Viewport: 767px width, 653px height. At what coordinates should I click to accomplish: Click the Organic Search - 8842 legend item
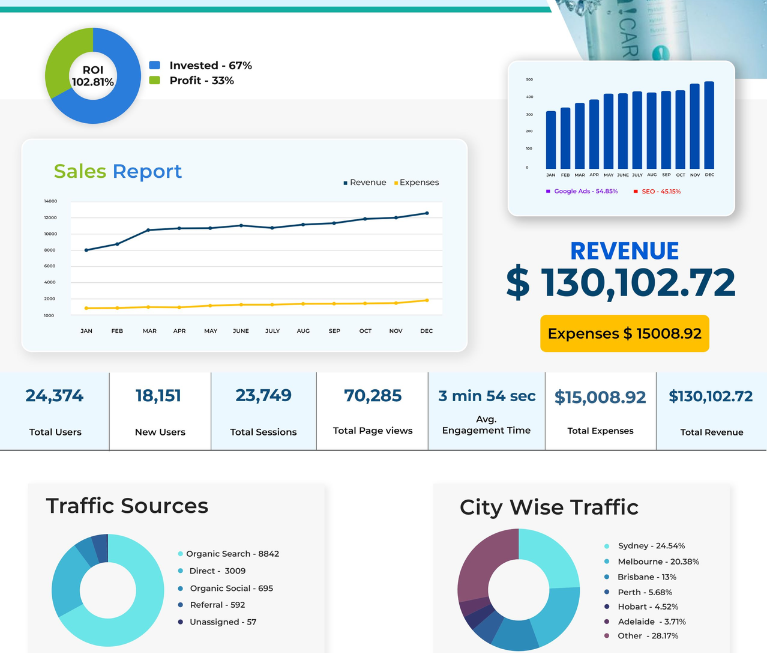(x=228, y=554)
